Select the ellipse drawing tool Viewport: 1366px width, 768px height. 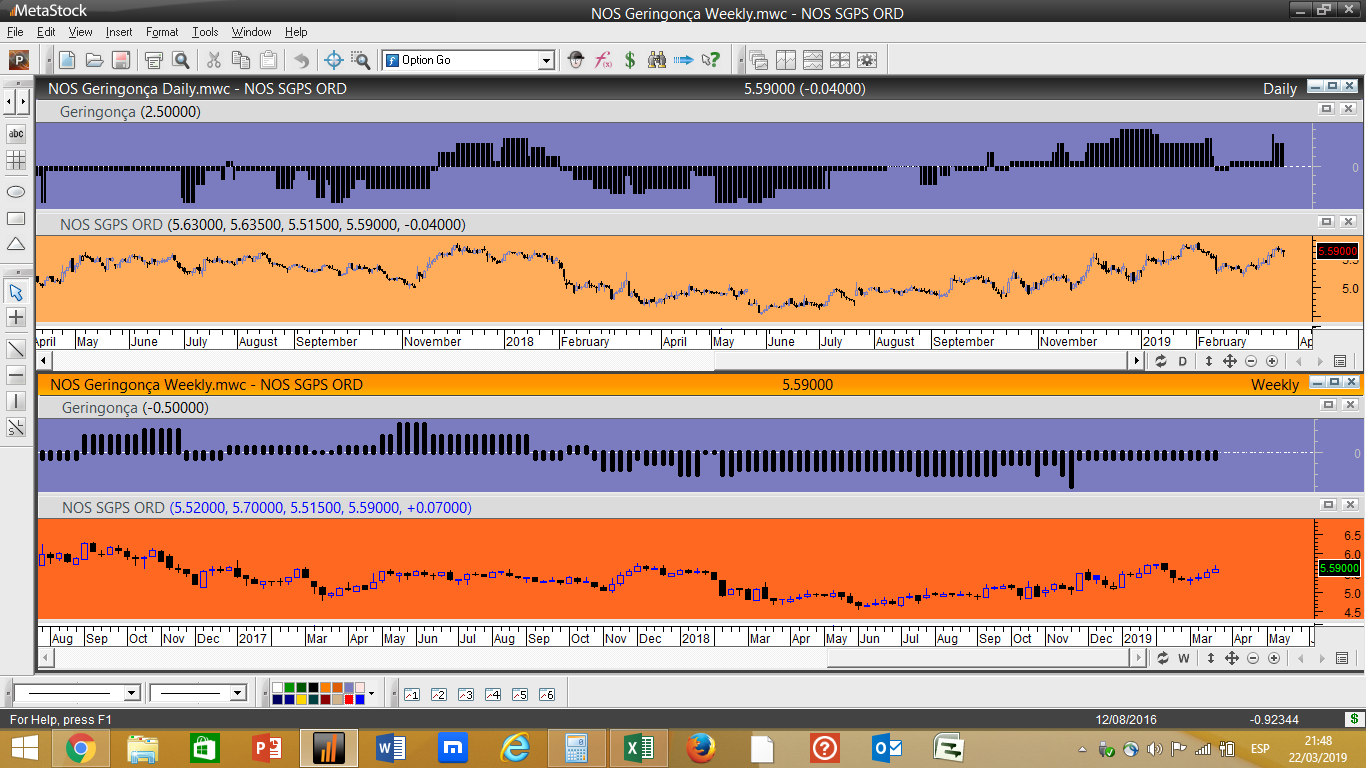point(16,191)
